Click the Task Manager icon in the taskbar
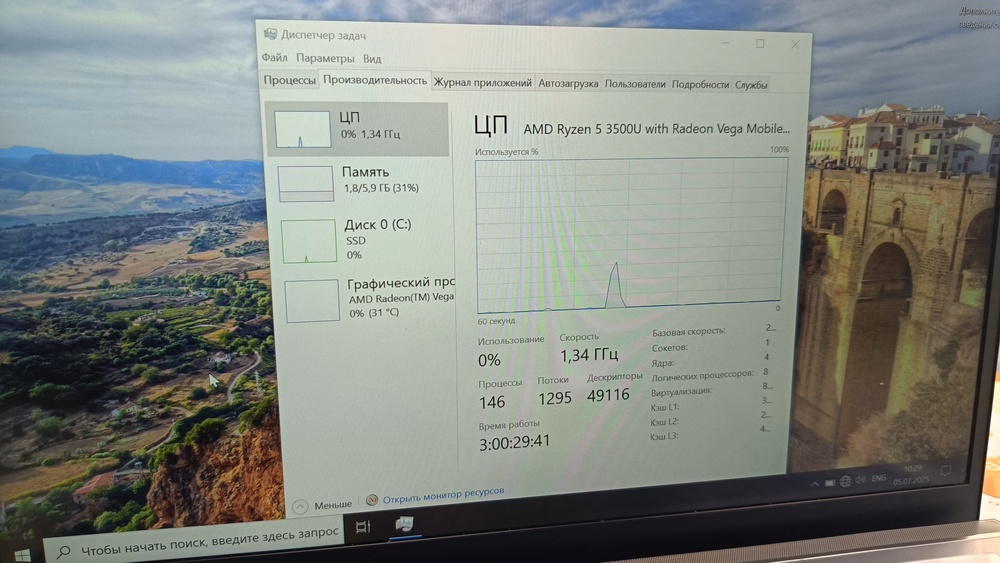1000x563 pixels. 406,525
